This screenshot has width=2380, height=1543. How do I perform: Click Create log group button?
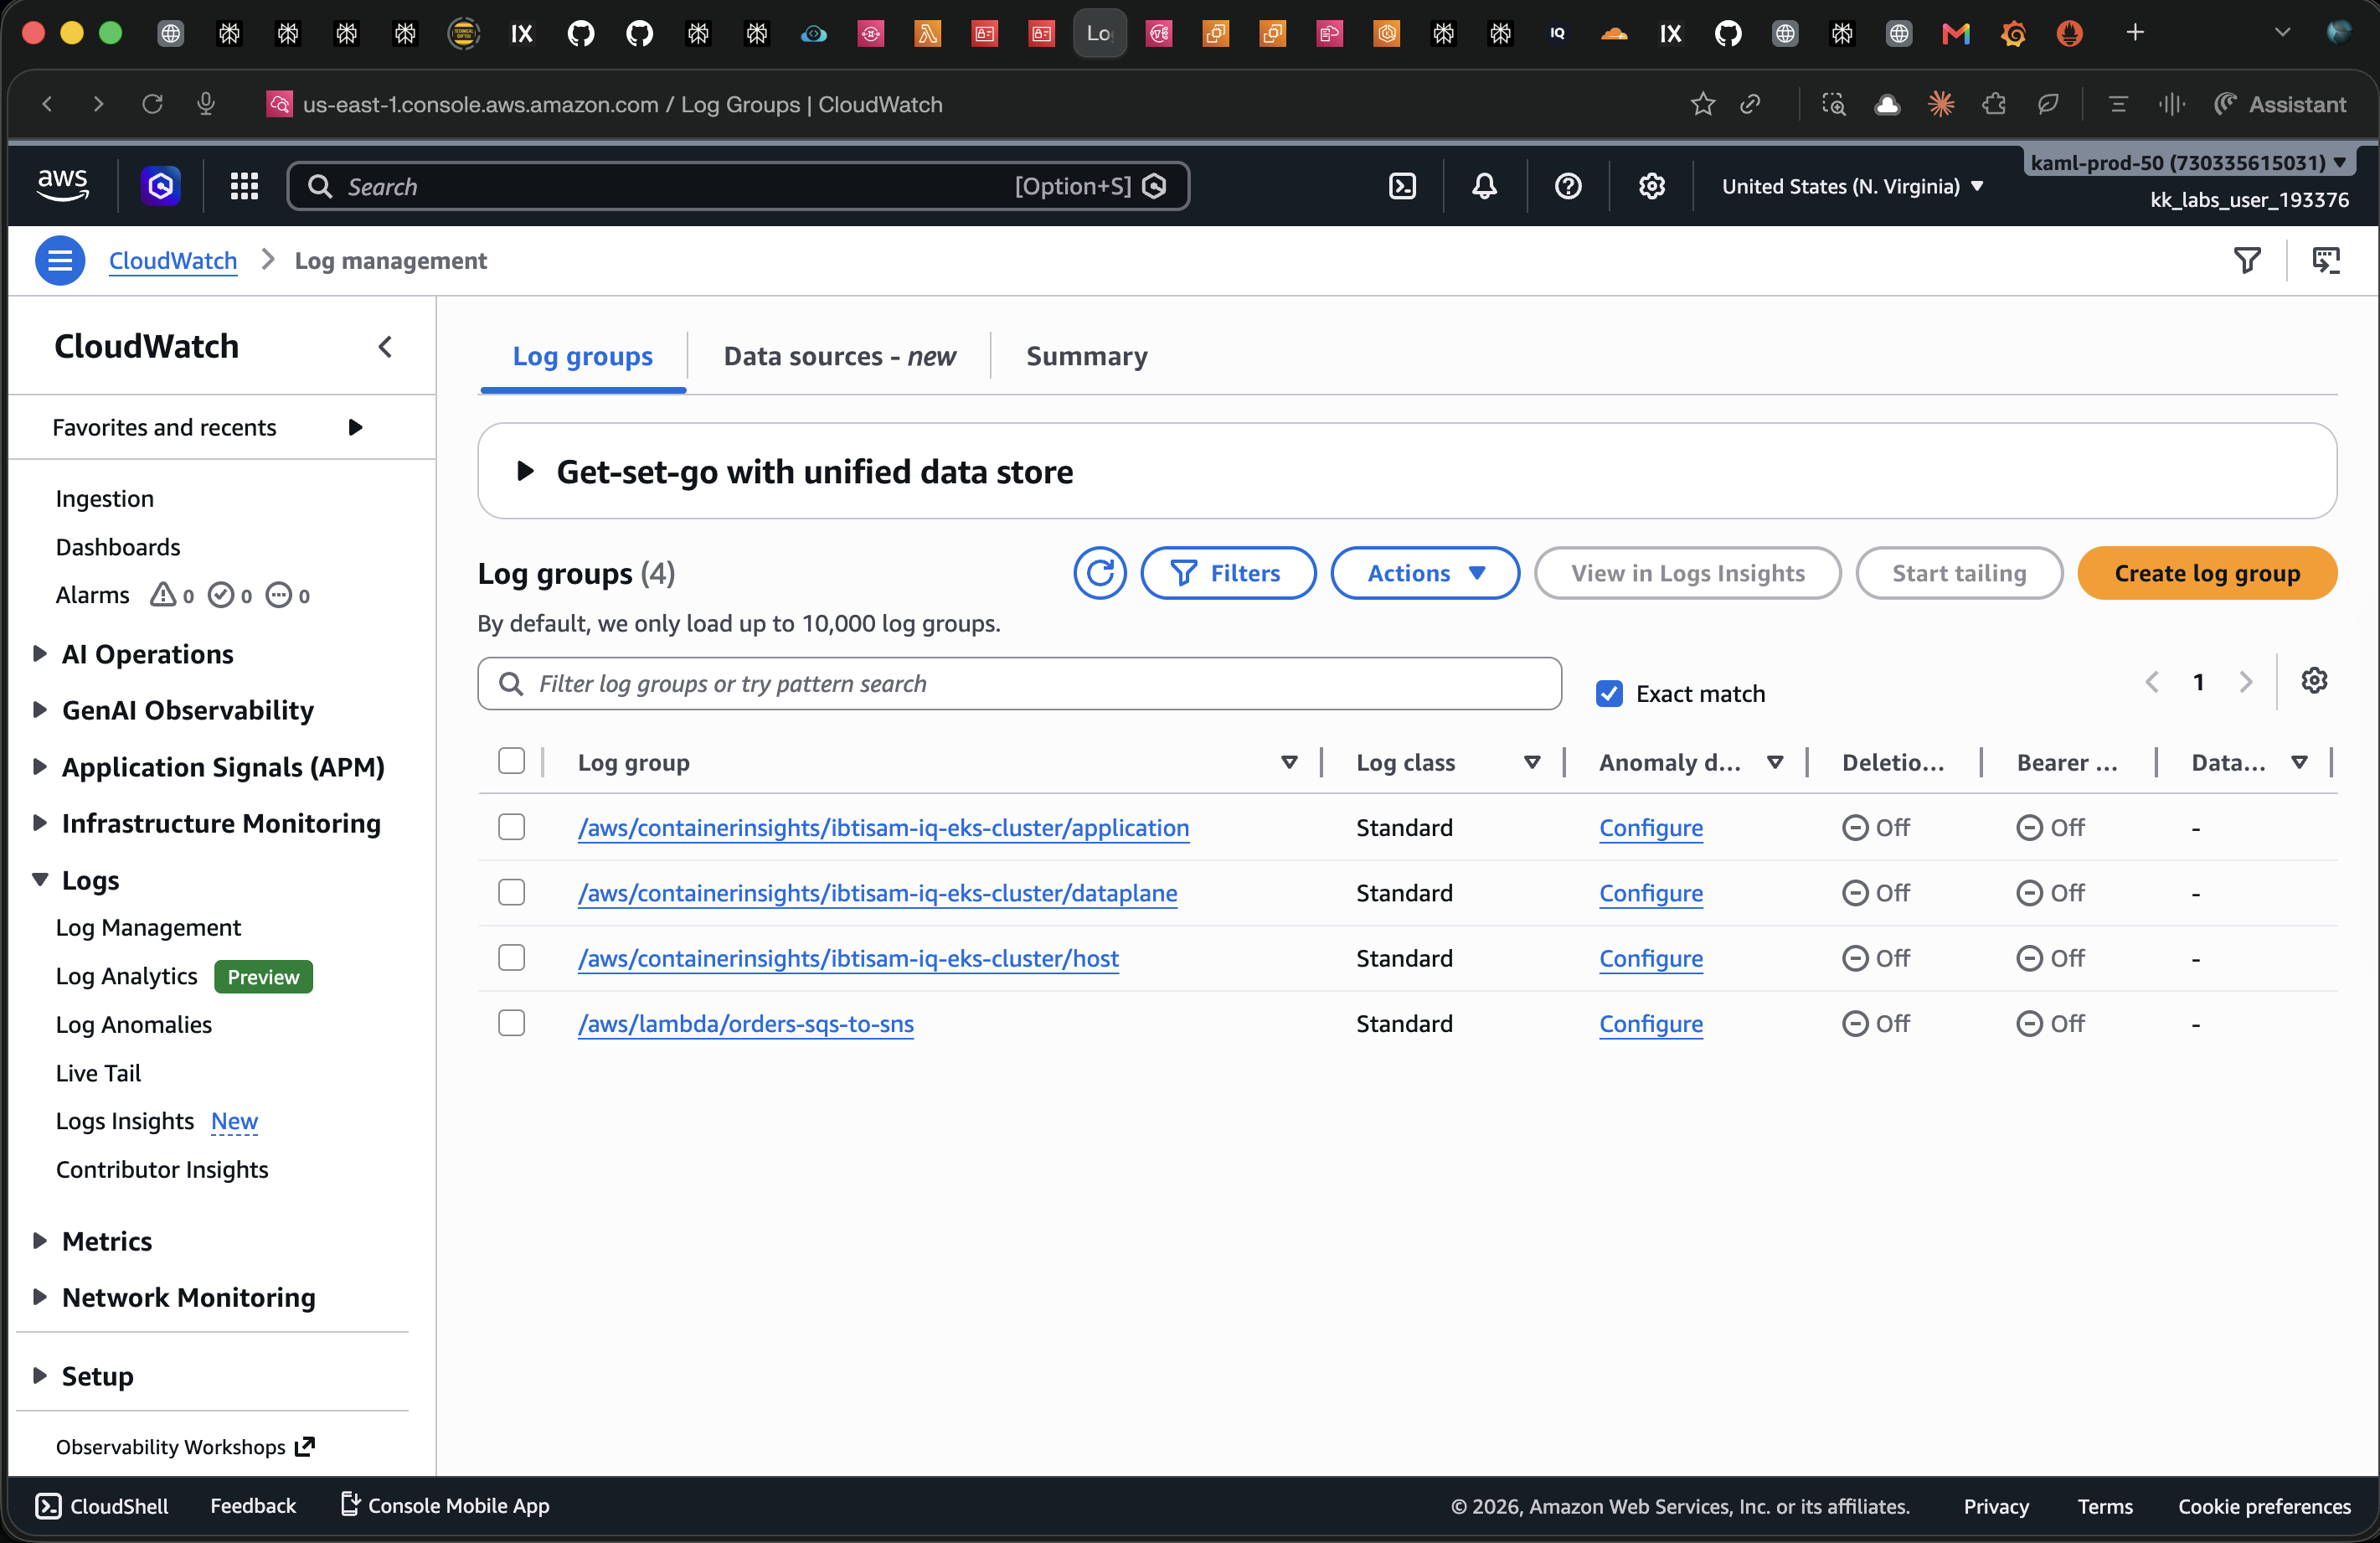(x=2206, y=573)
